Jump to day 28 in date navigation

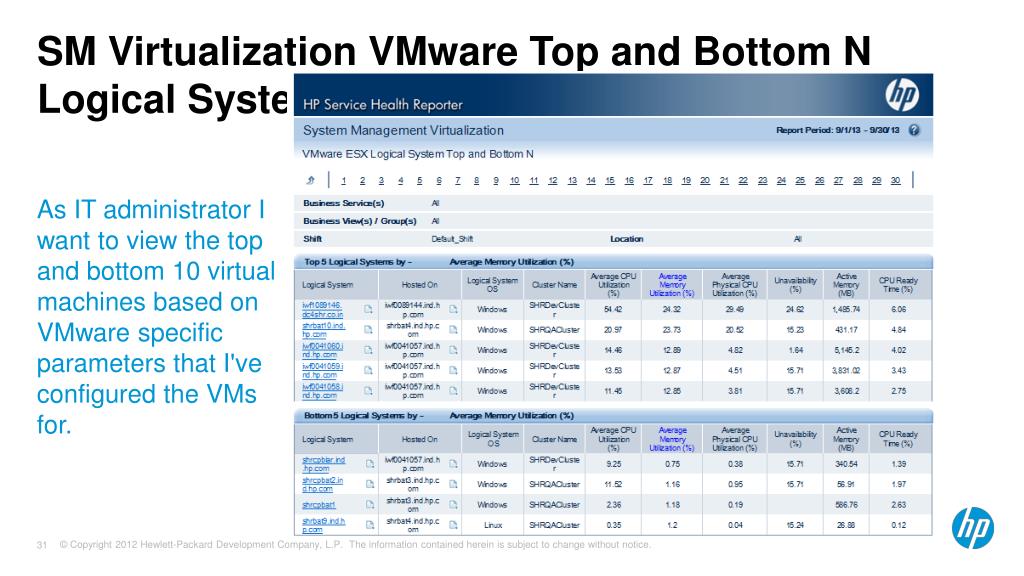click(x=857, y=181)
